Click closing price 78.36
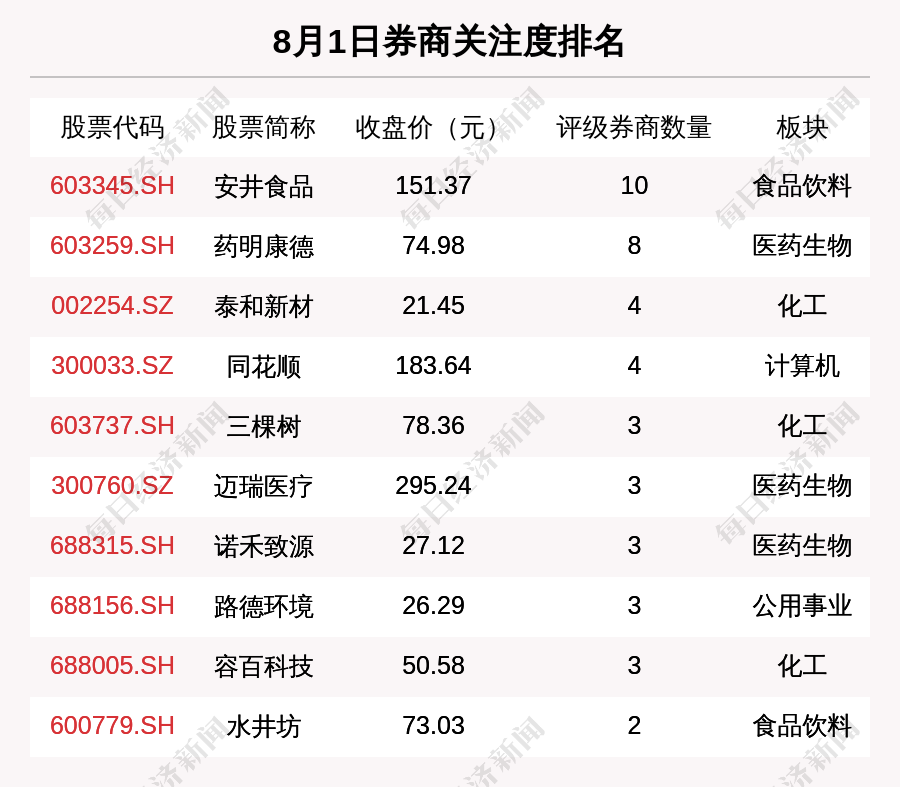Viewport: 900px width, 787px height. (x=433, y=426)
